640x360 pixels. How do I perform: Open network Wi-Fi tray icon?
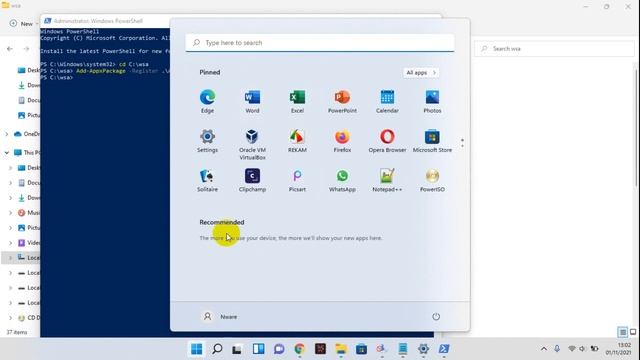tap(571, 349)
